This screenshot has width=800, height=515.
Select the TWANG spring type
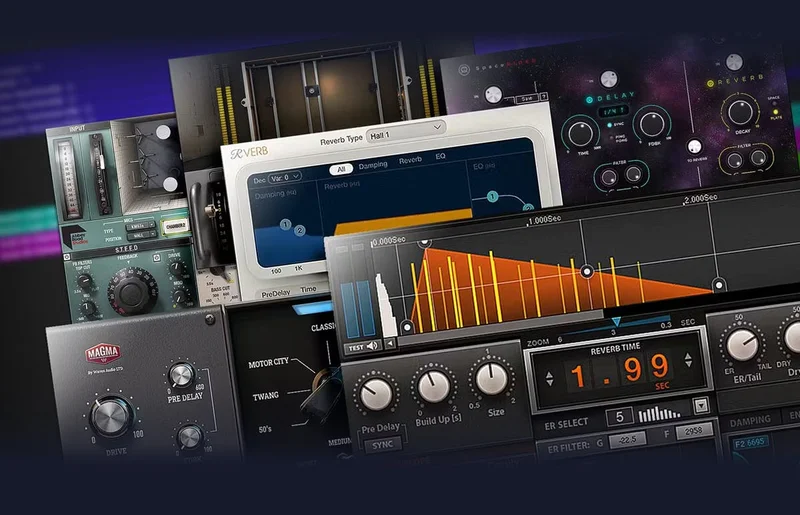point(266,396)
